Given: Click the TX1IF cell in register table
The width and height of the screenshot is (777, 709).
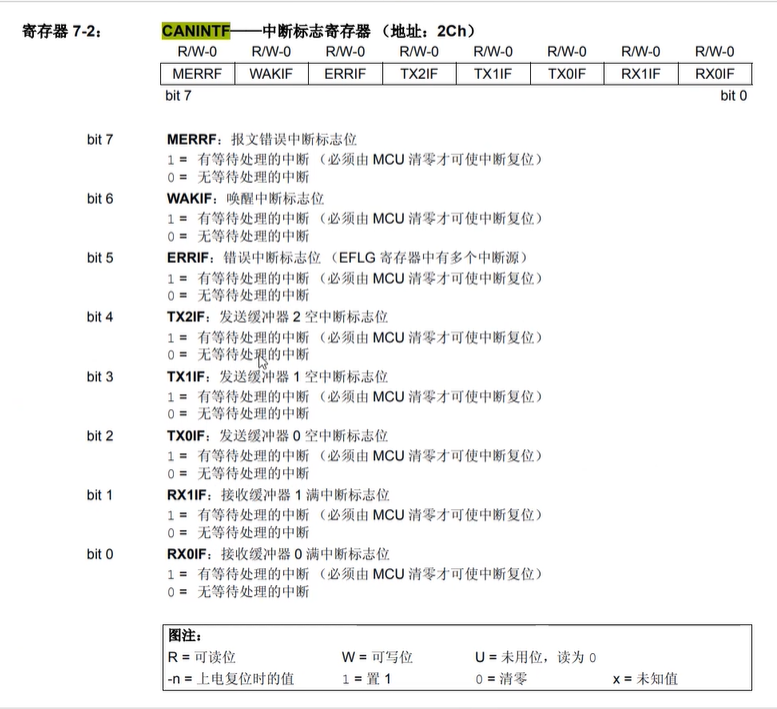Looking at the screenshot, I should 493,74.
